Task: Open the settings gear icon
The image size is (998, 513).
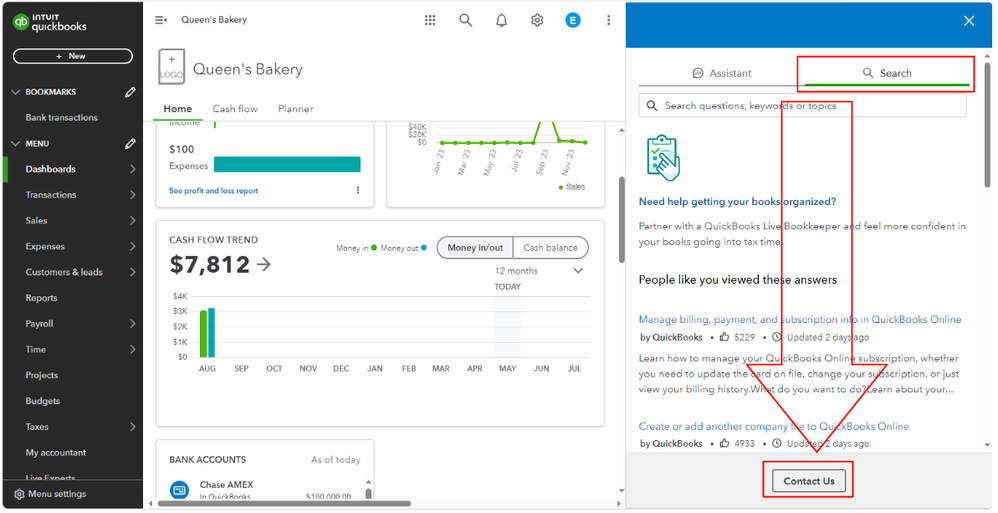Action: [537, 20]
